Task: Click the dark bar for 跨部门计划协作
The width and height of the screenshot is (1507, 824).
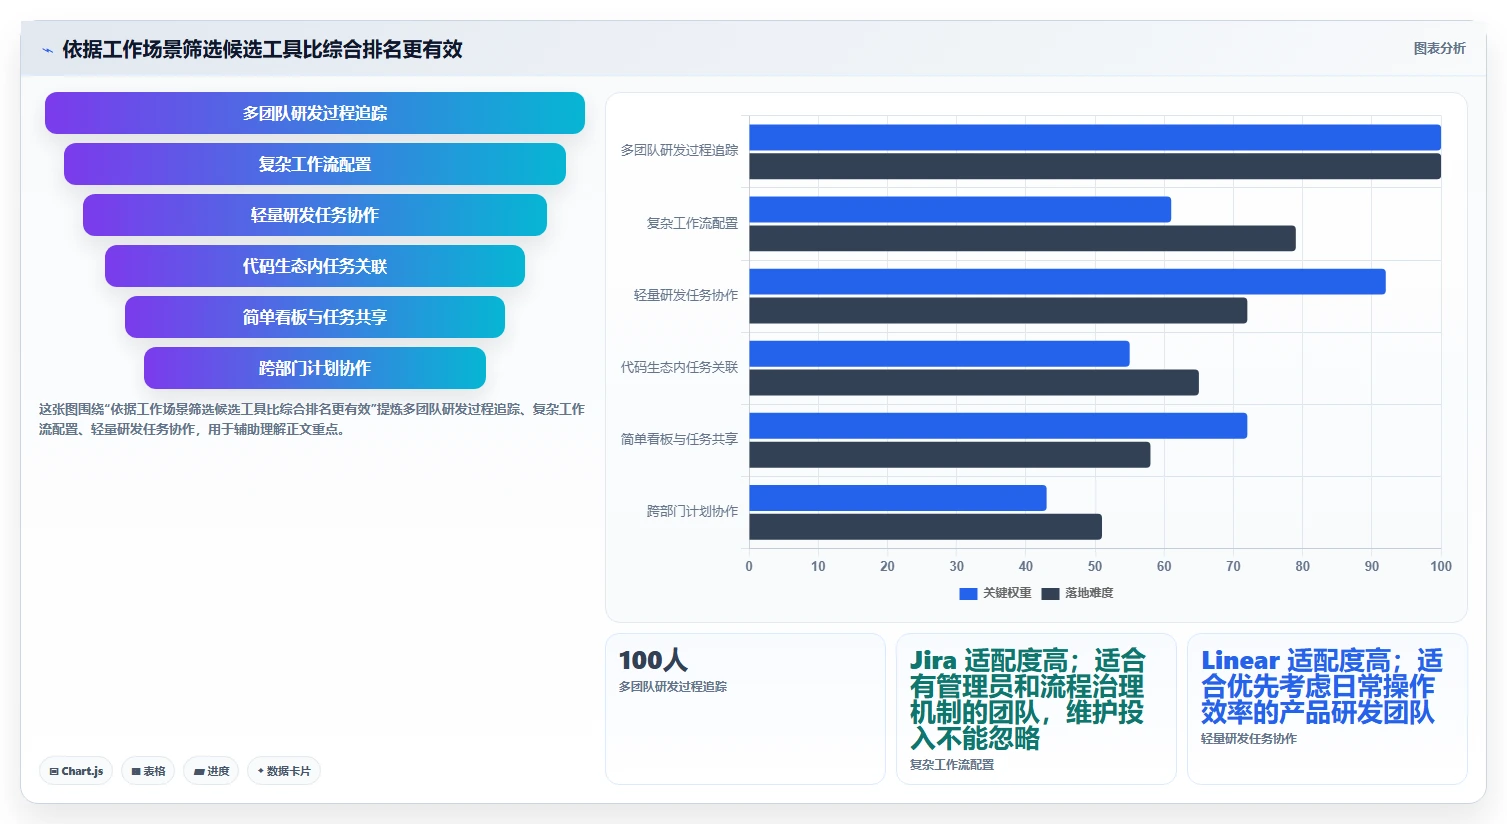Action: click(925, 526)
